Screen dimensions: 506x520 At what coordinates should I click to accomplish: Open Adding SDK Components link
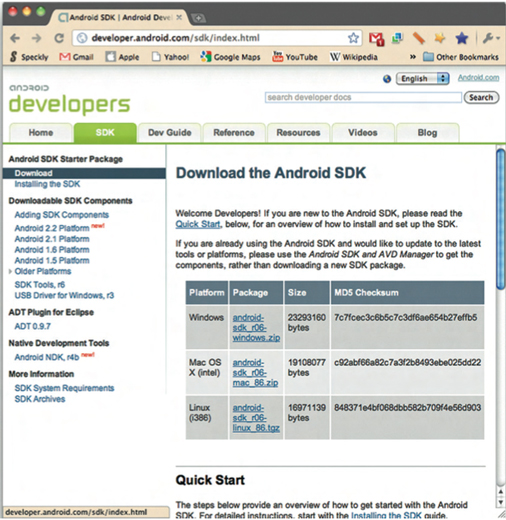[62, 215]
